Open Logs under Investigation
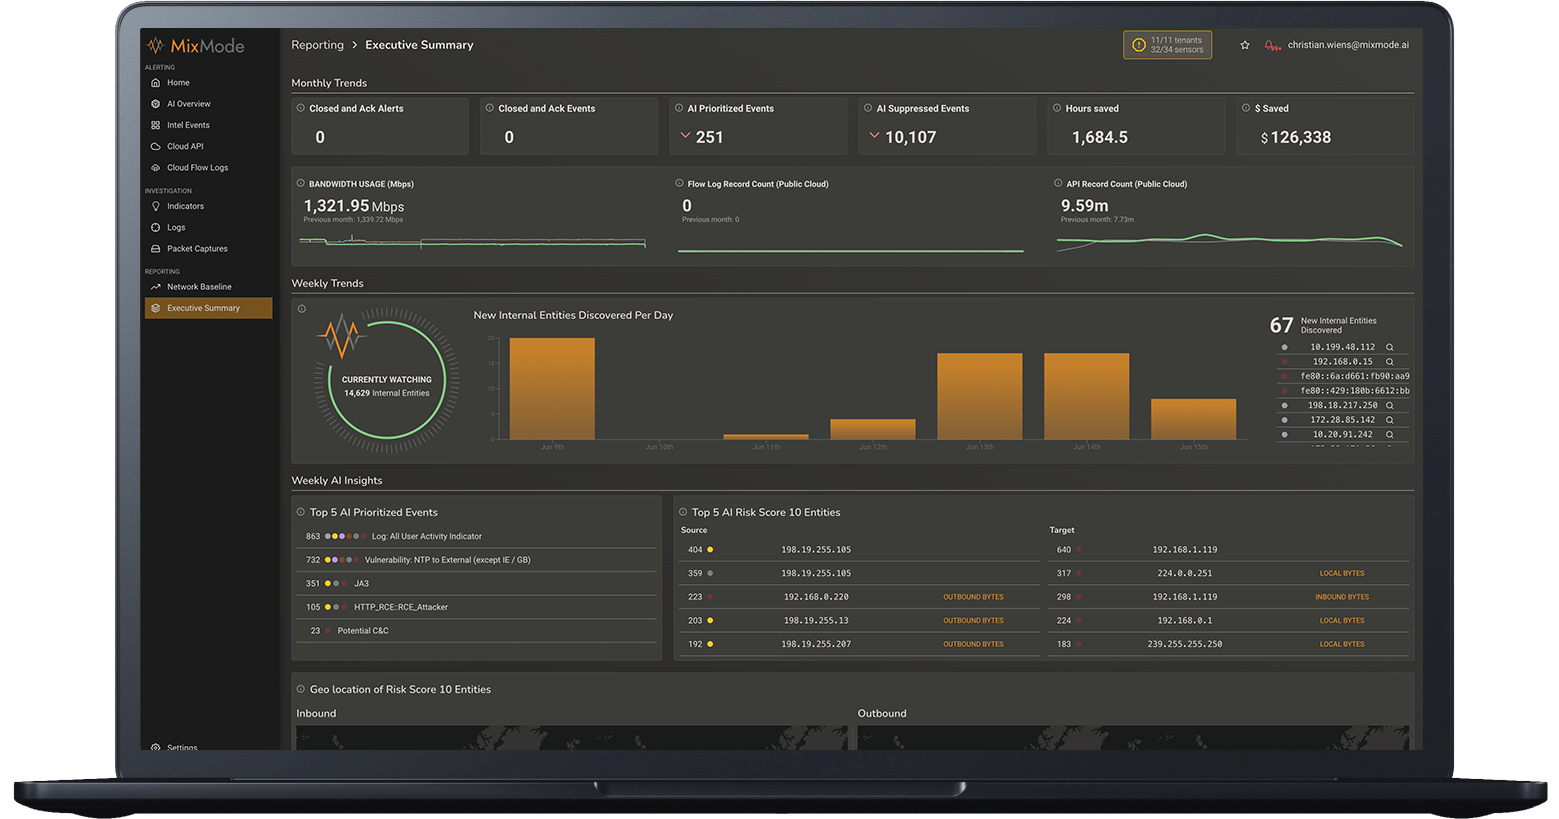Image resolution: width=1559 pixels, height=819 pixels. (176, 227)
